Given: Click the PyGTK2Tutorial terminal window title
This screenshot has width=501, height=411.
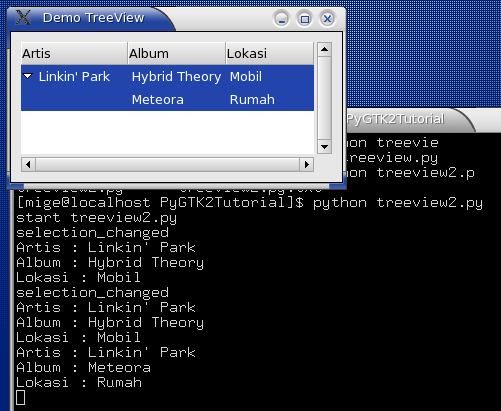Looking at the screenshot, I should click(x=395, y=119).
